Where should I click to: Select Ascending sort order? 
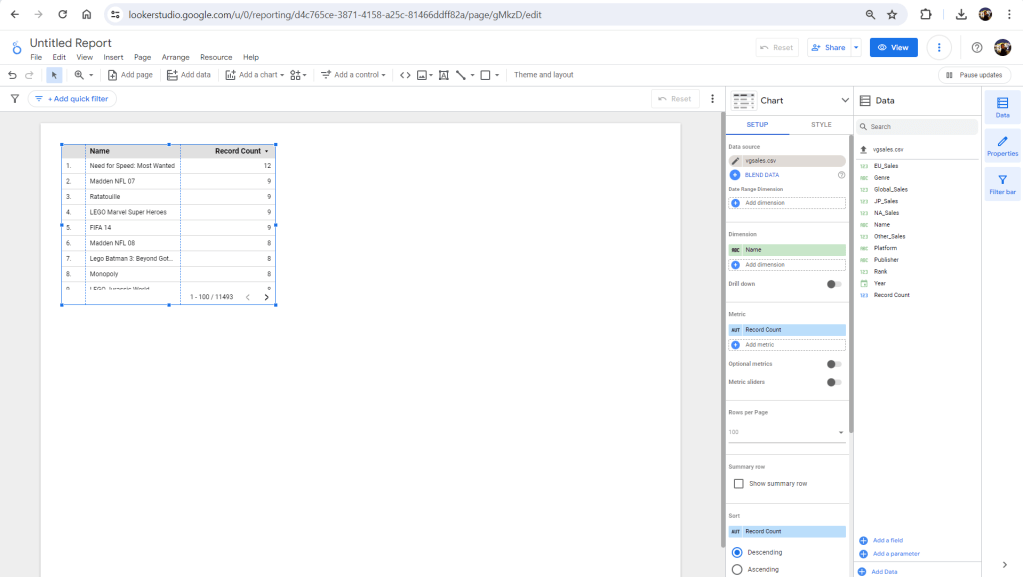pyautogui.click(x=738, y=569)
